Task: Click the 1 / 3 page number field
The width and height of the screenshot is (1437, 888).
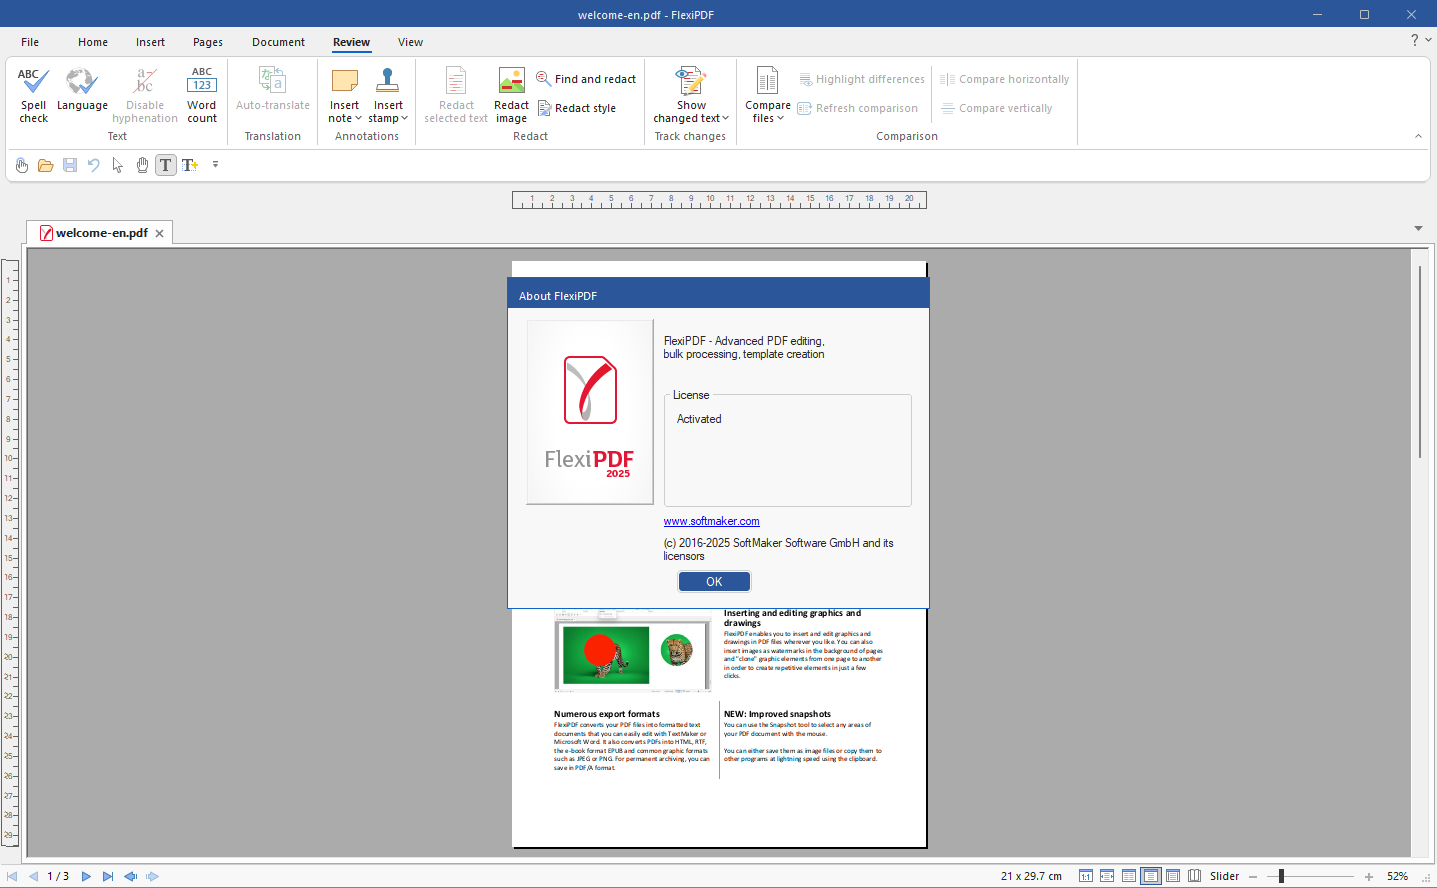Action: coord(58,876)
